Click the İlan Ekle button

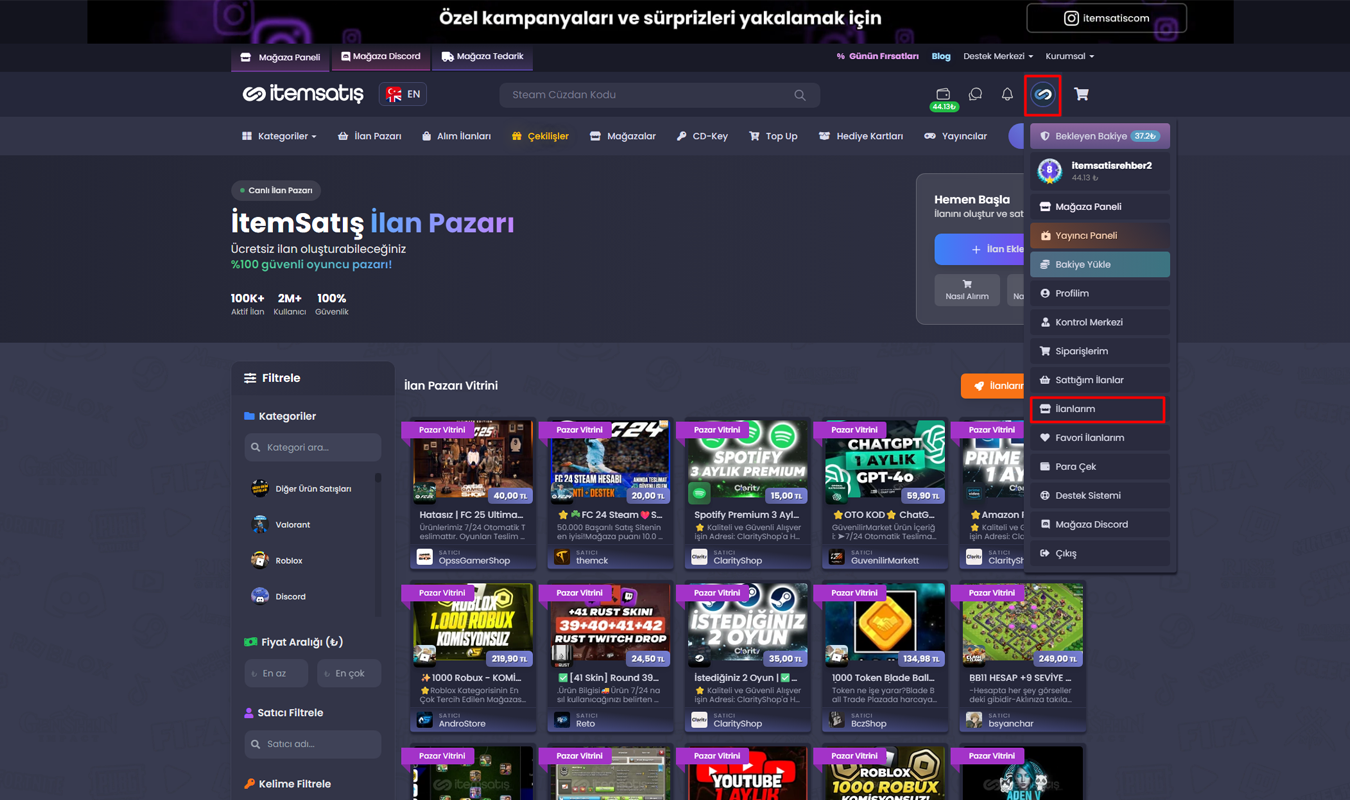click(981, 249)
